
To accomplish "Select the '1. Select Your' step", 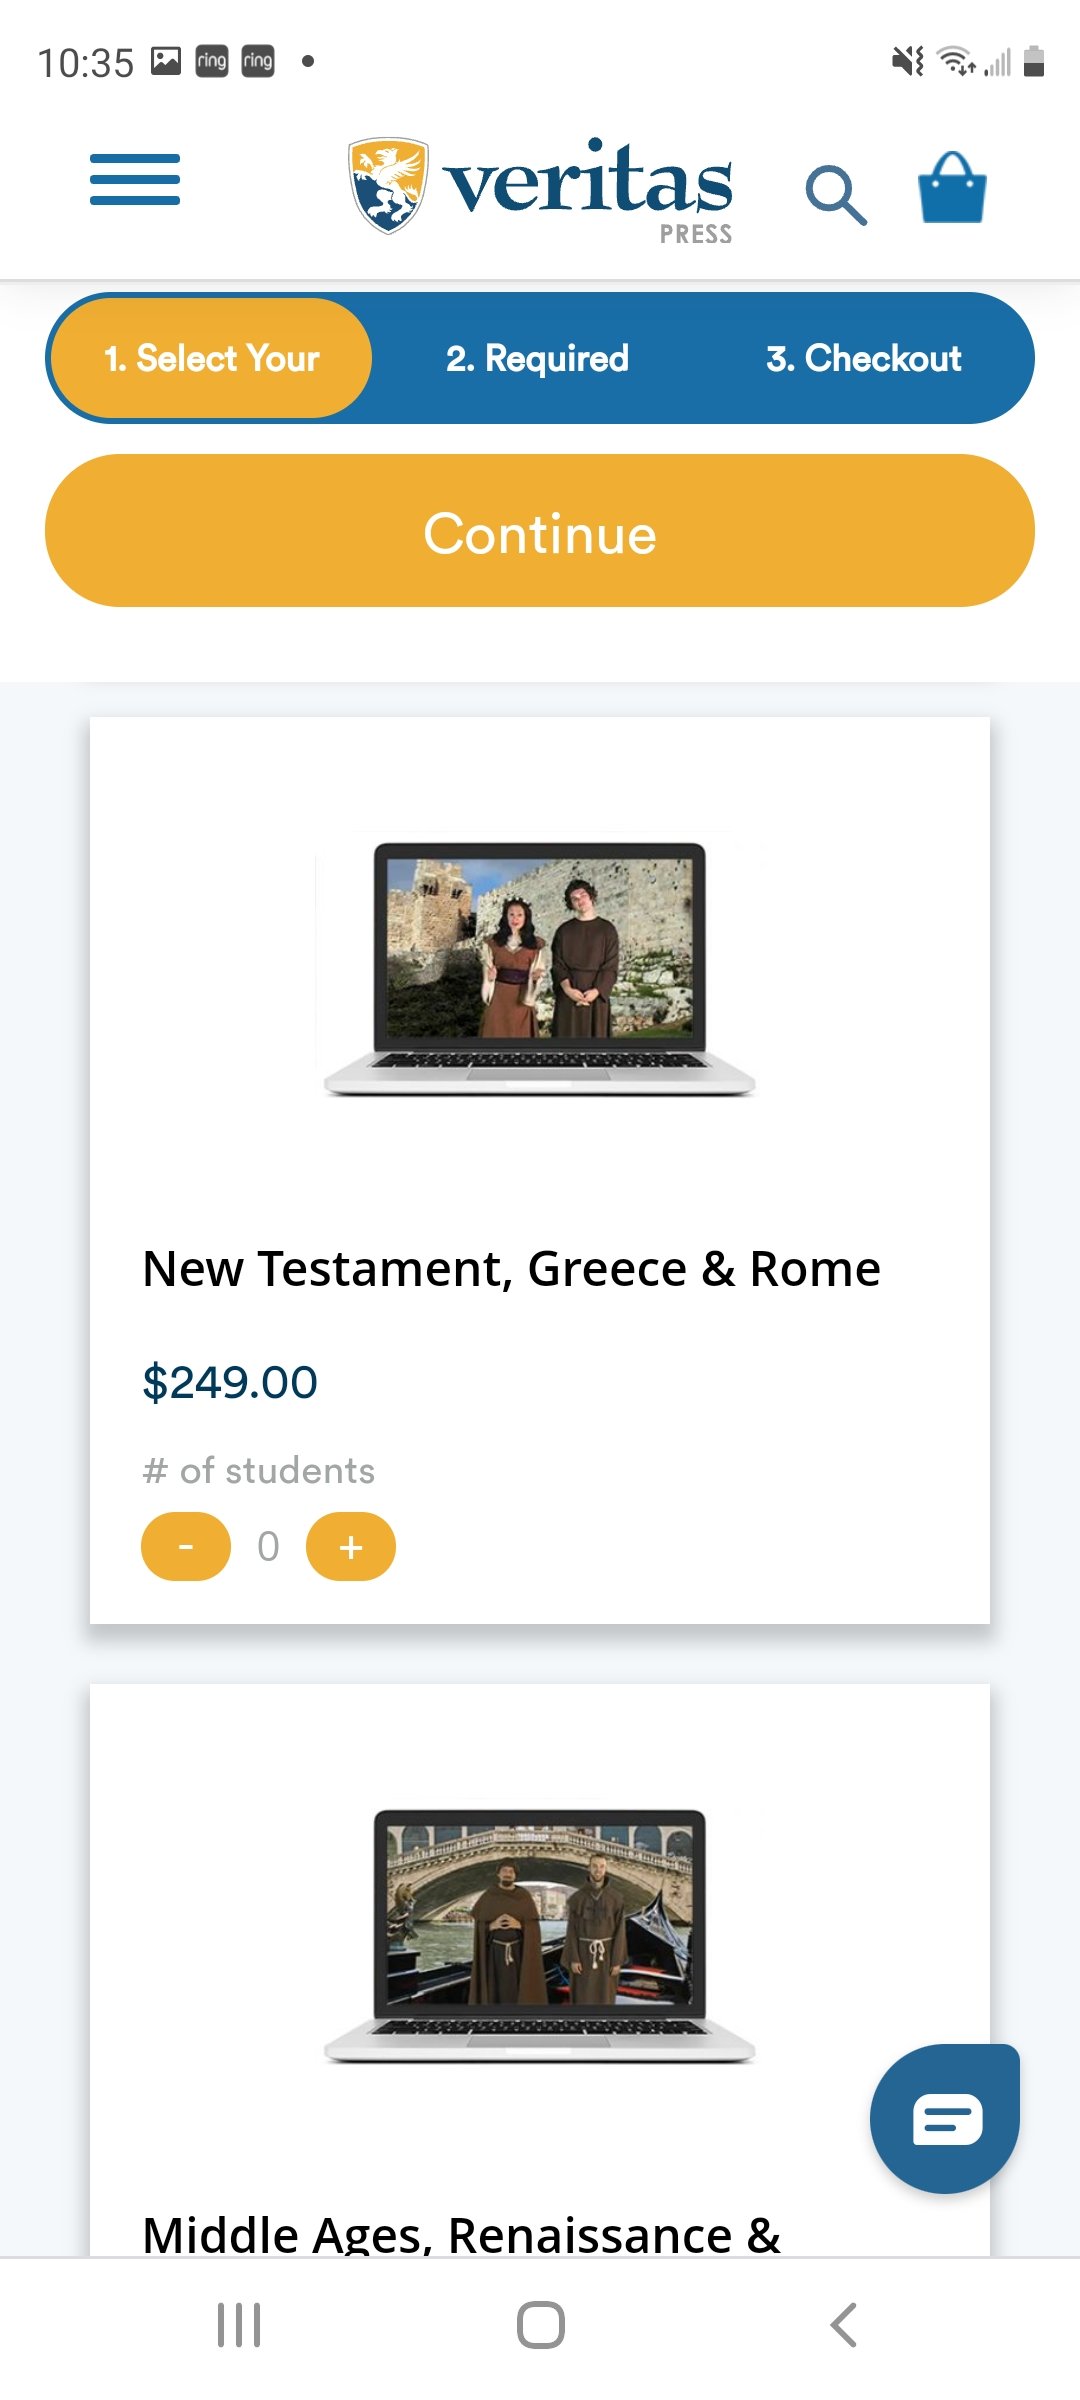I will coord(211,358).
